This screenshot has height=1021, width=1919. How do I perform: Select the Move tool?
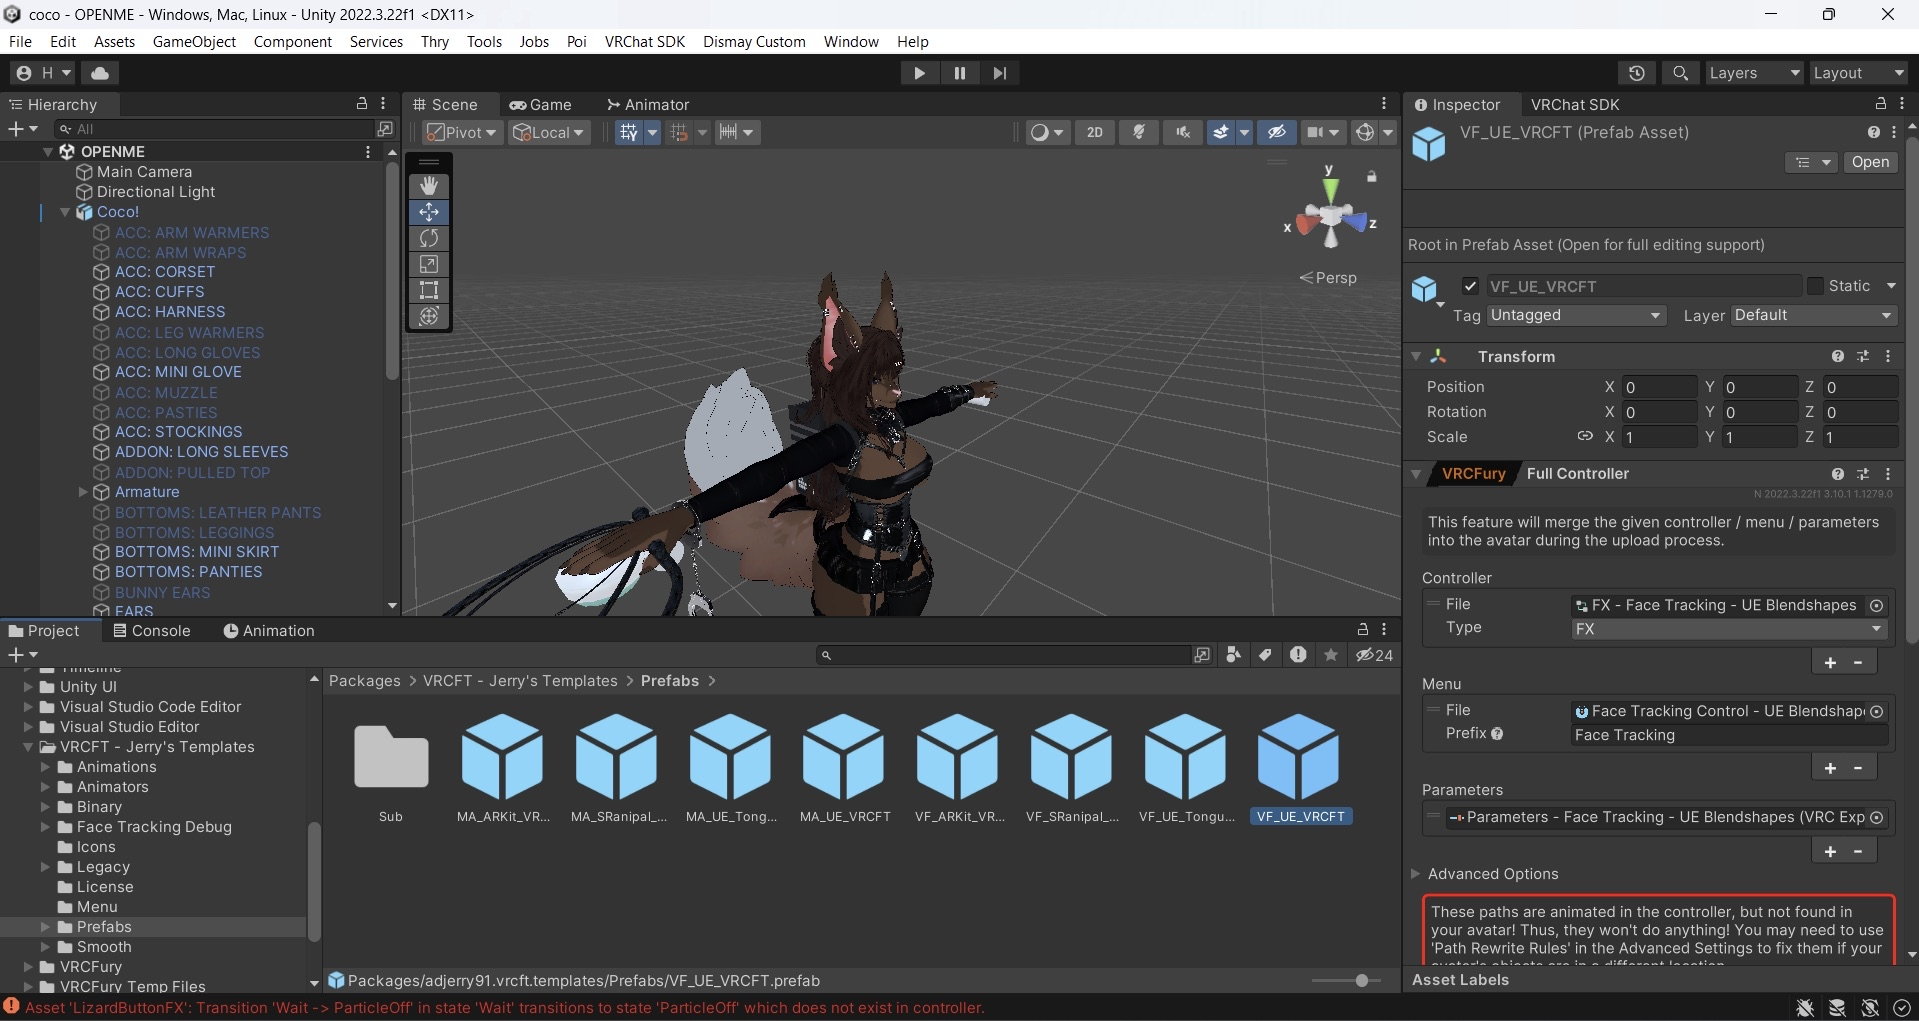coord(429,212)
